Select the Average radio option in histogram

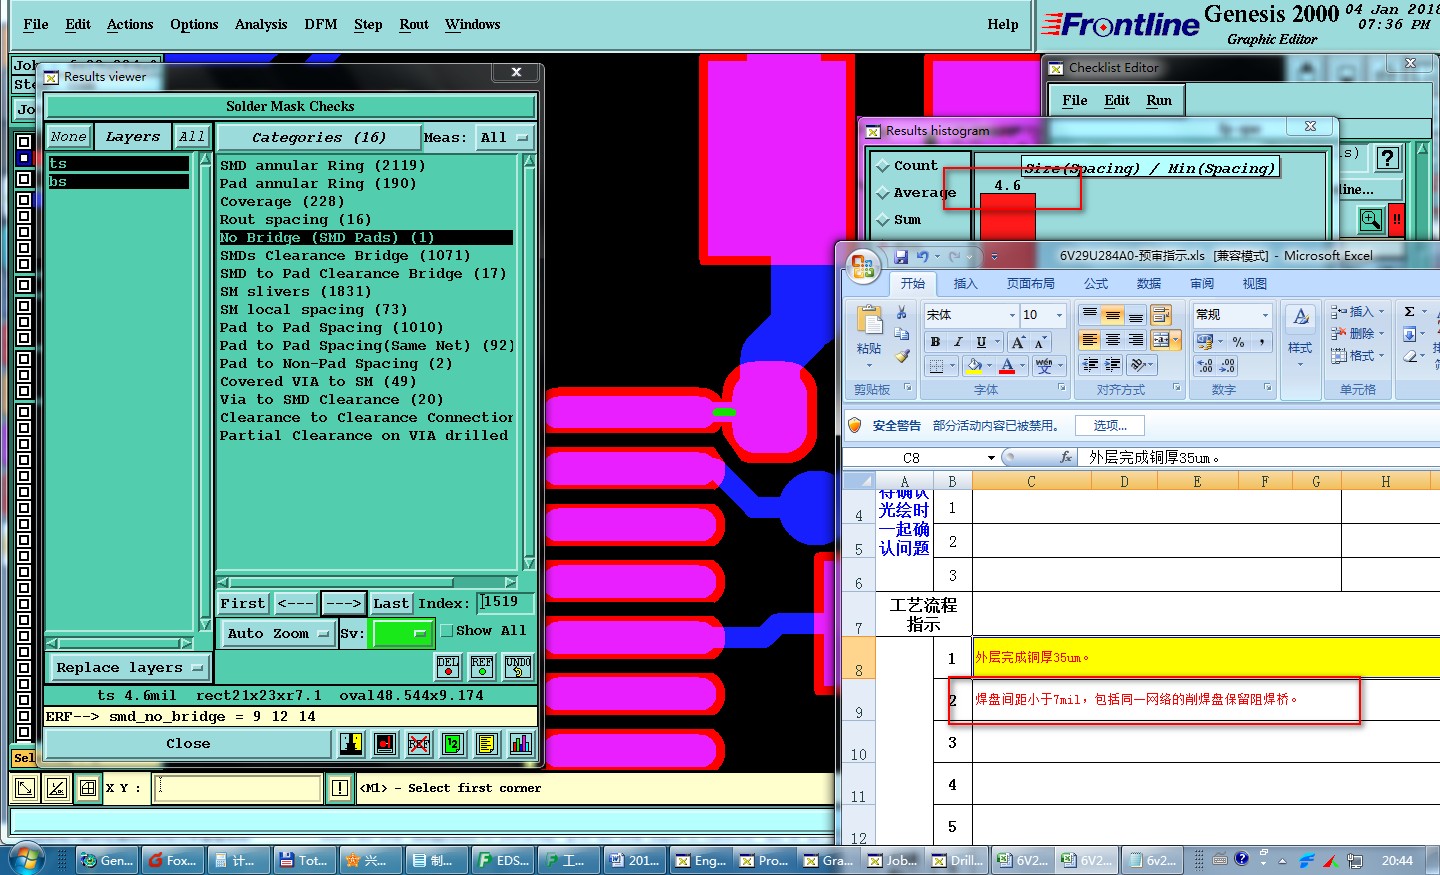click(x=882, y=193)
